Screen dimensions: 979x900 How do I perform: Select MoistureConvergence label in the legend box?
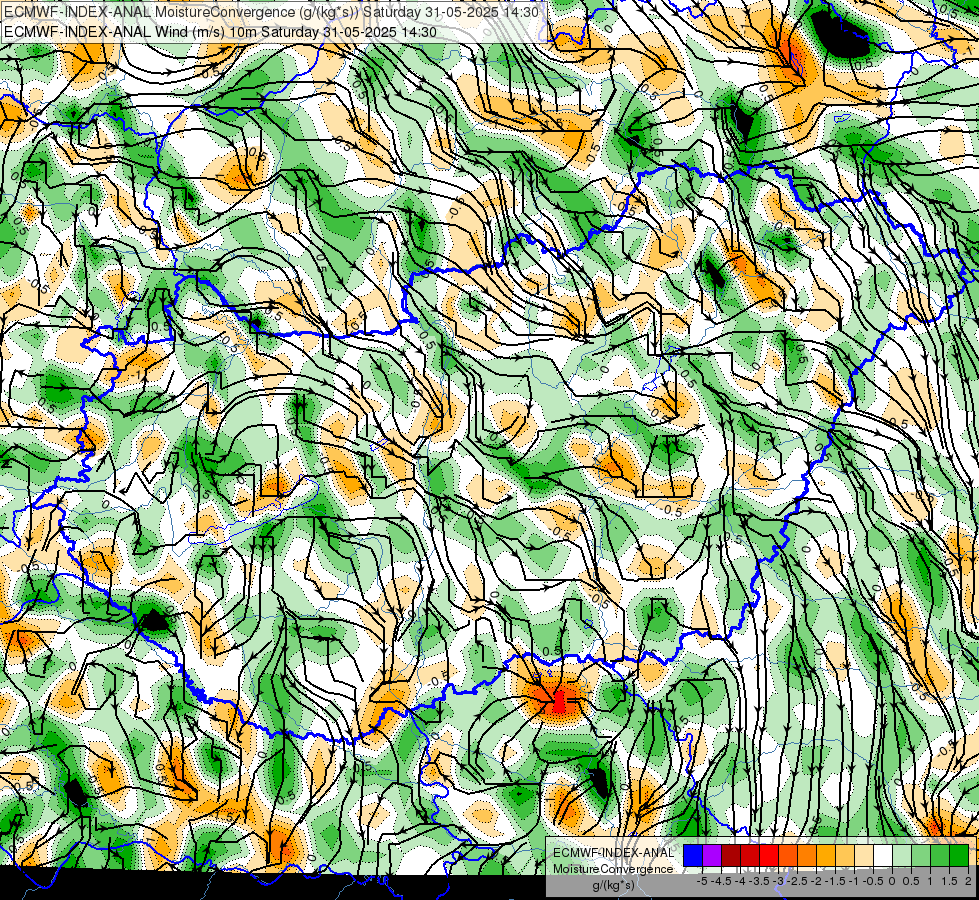(613, 869)
